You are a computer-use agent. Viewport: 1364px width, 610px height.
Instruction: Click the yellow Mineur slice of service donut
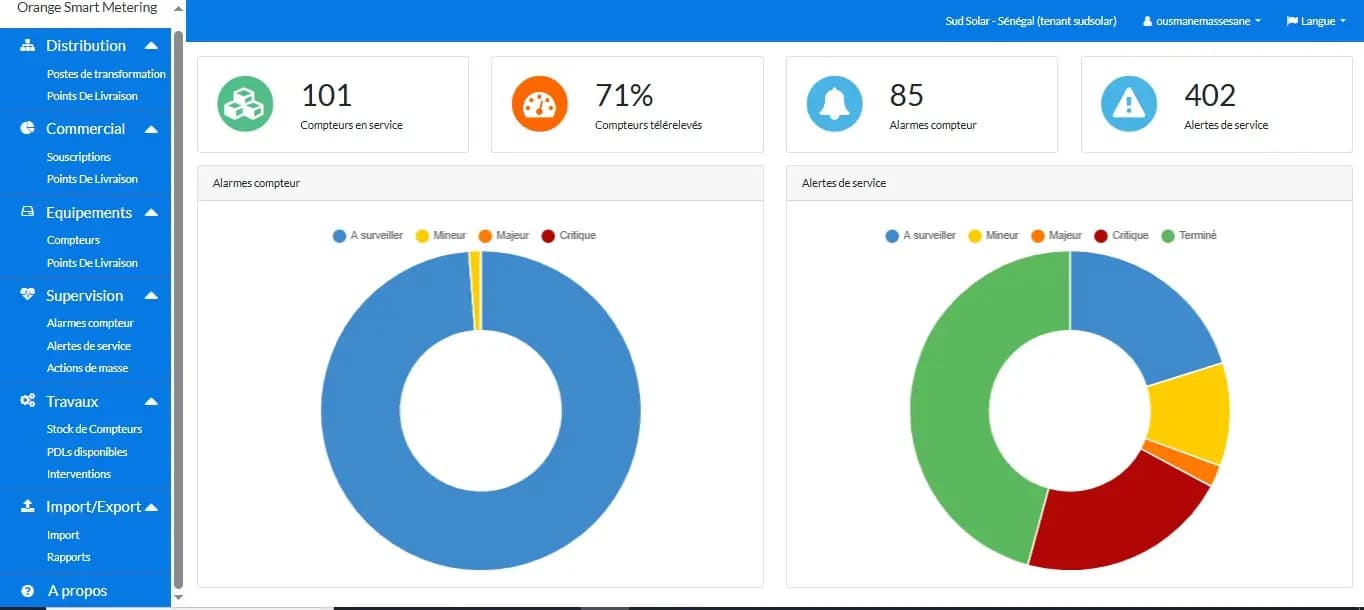tap(1188, 413)
